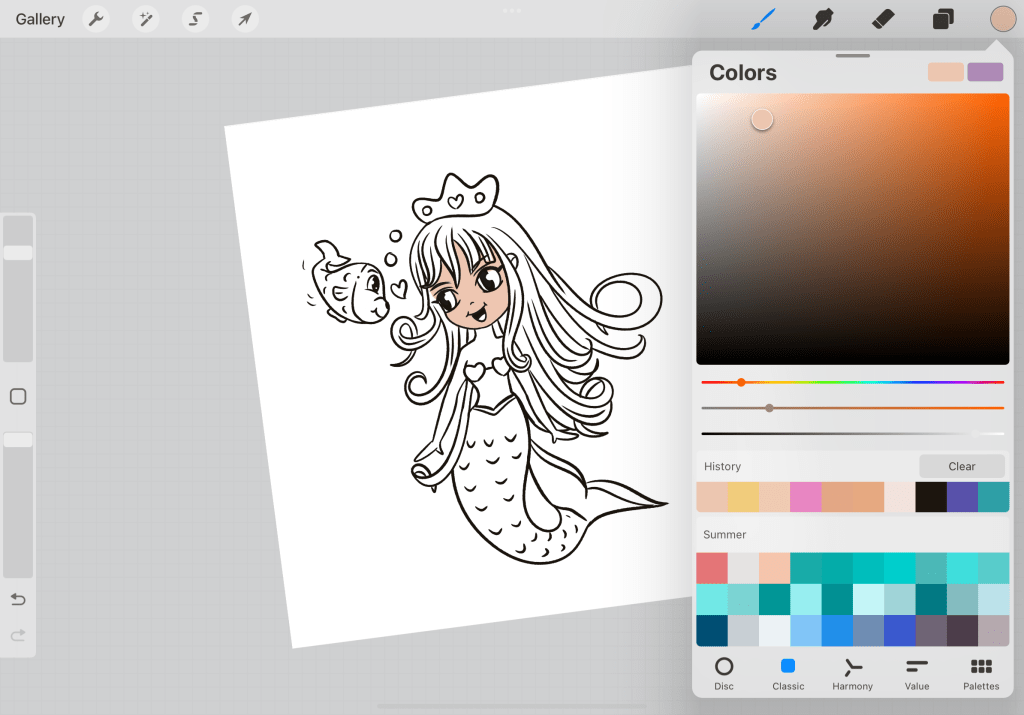Click the hue slider bar
The width and height of the screenshot is (1024, 715).
pyautogui.click(x=852, y=382)
